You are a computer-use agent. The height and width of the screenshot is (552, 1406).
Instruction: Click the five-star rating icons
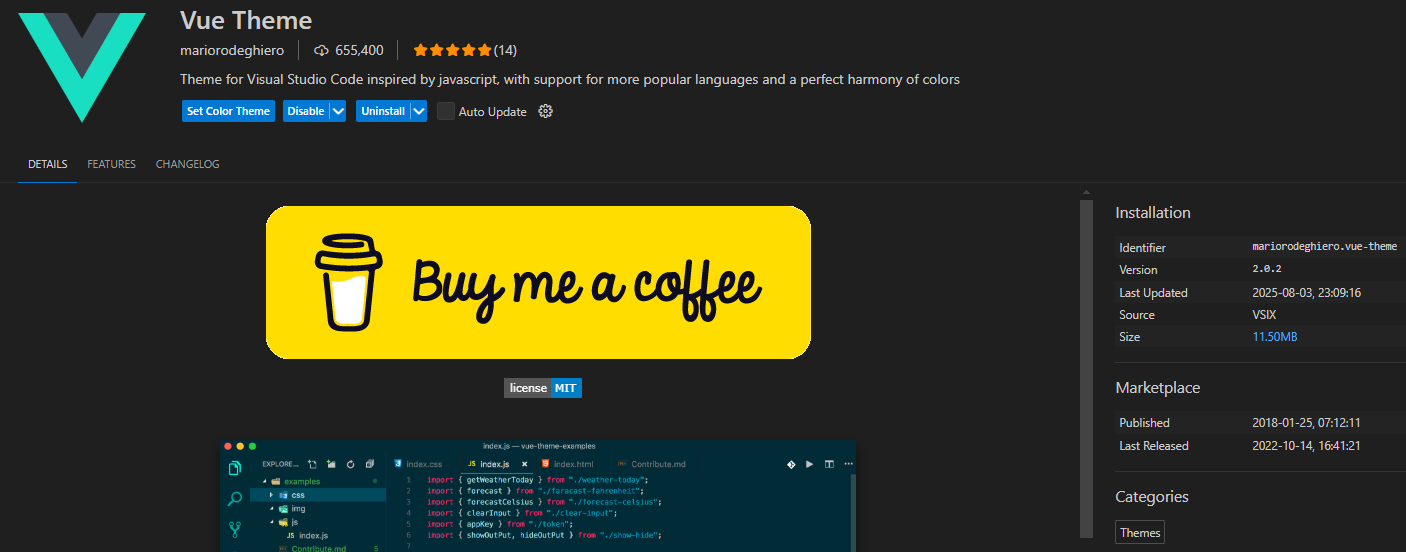point(452,50)
